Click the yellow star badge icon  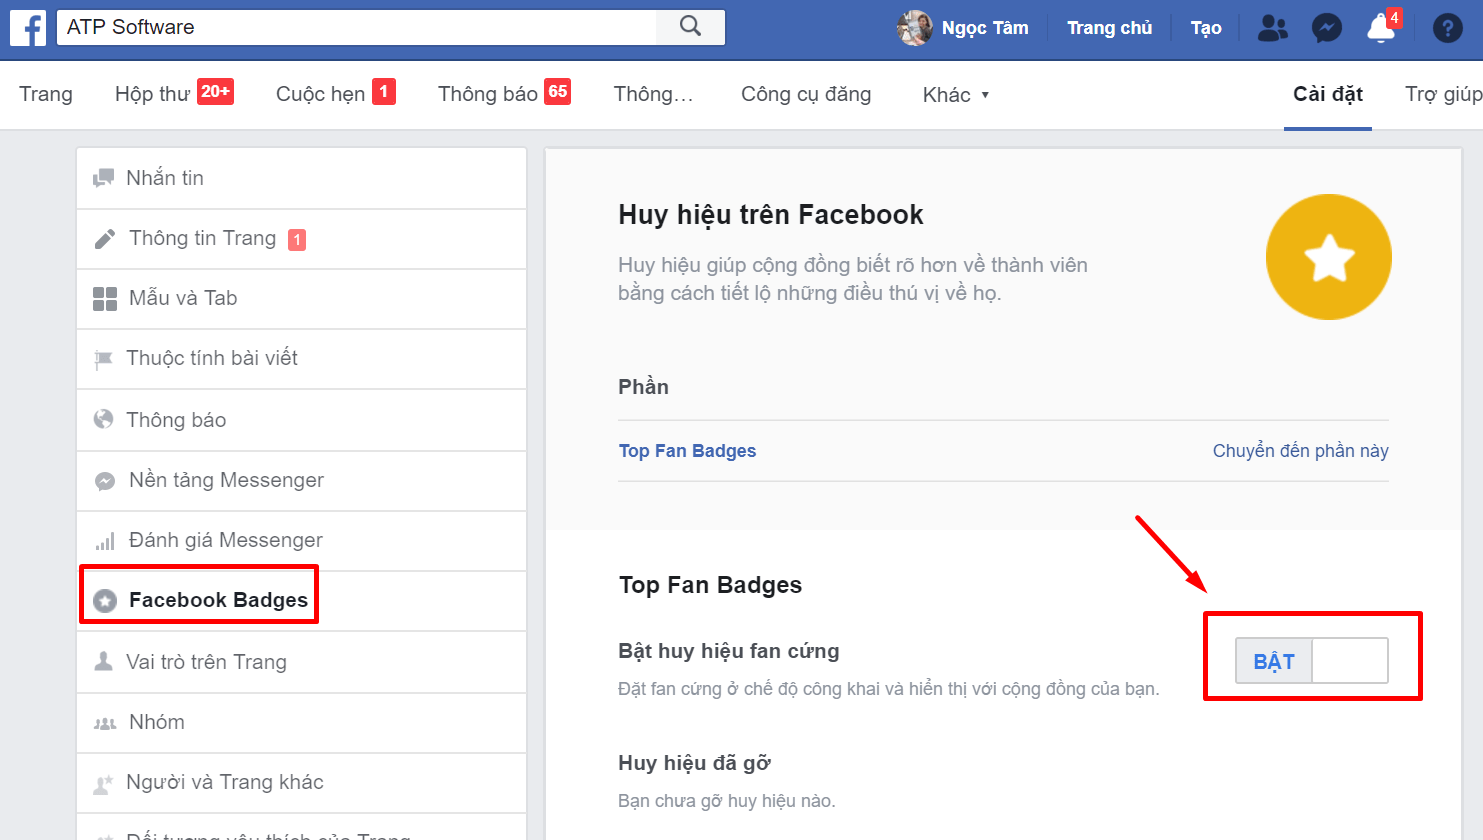click(x=1328, y=257)
